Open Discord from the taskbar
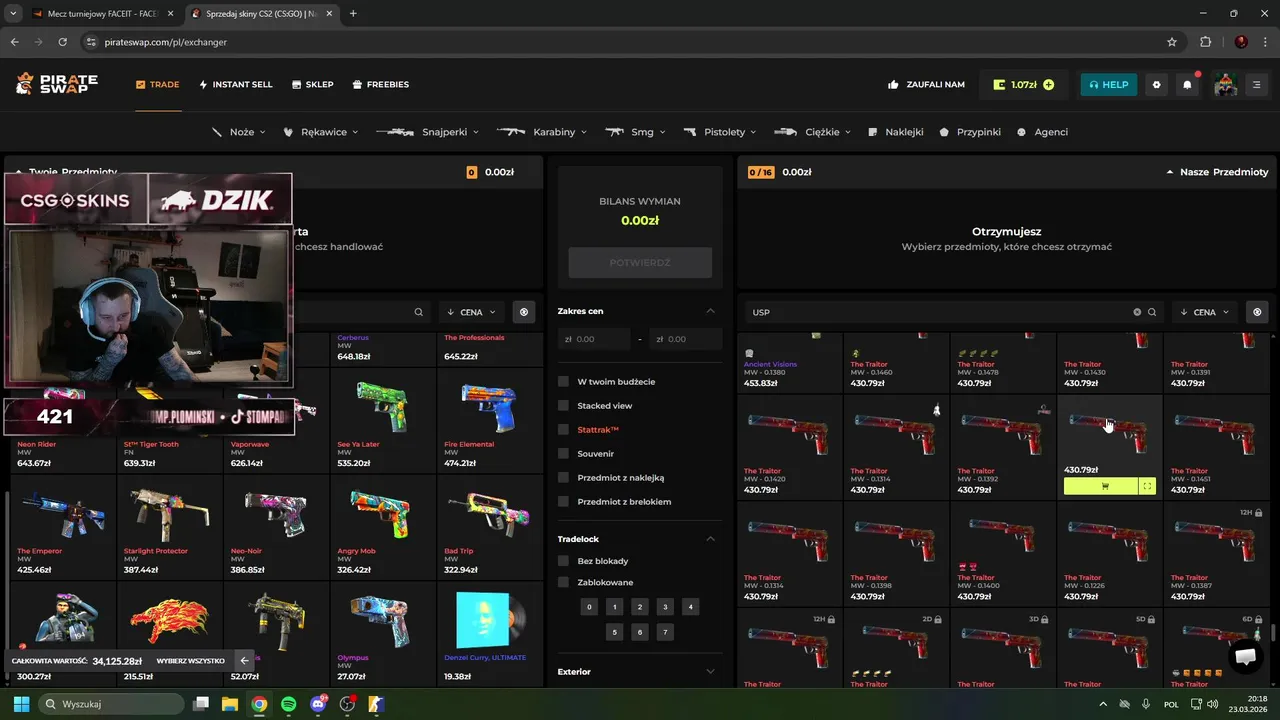The height and width of the screenshot is (720, 1280). [x=318, y=704]
